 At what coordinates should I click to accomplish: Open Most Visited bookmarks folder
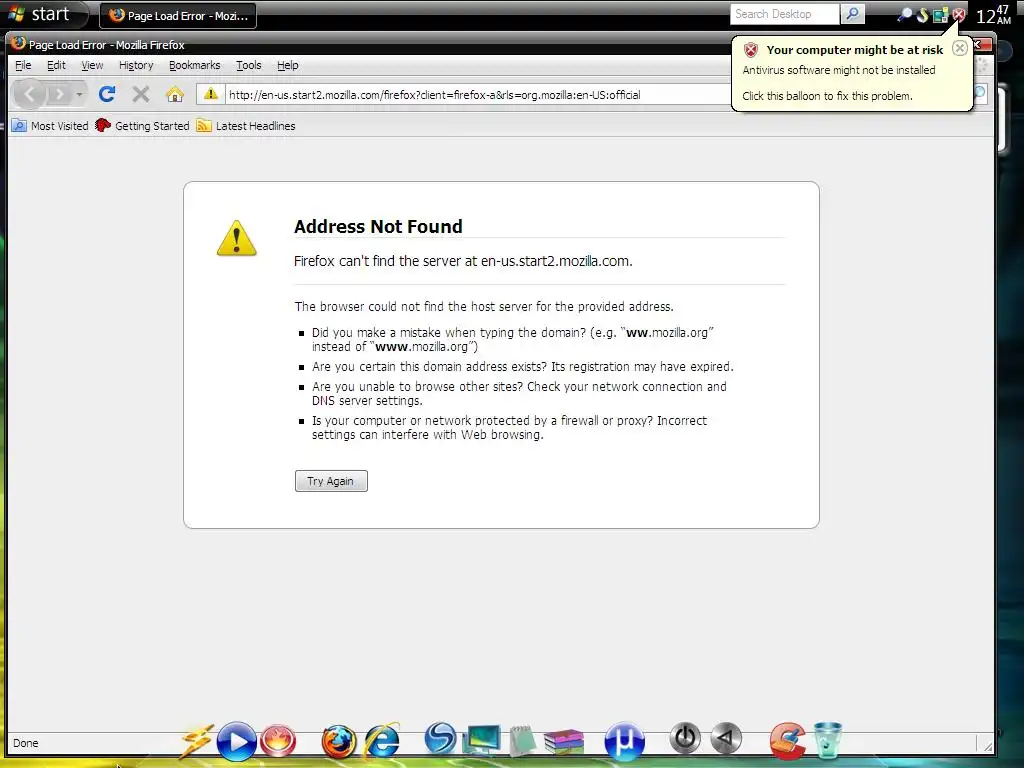click(50, 126)
